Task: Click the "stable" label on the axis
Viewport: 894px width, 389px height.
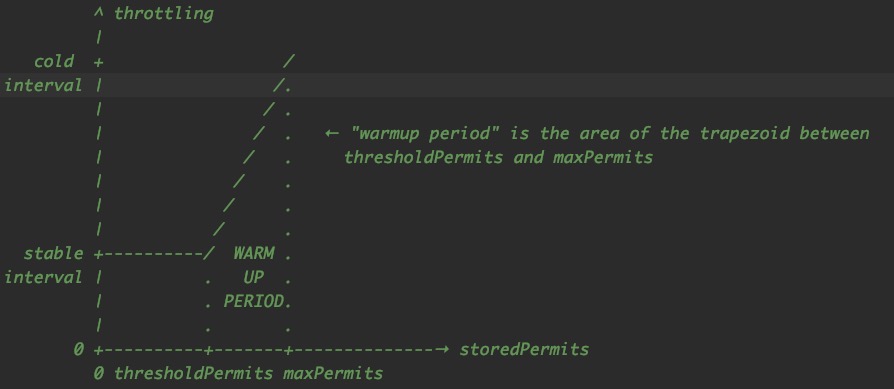Action: (x=53, y=253)
